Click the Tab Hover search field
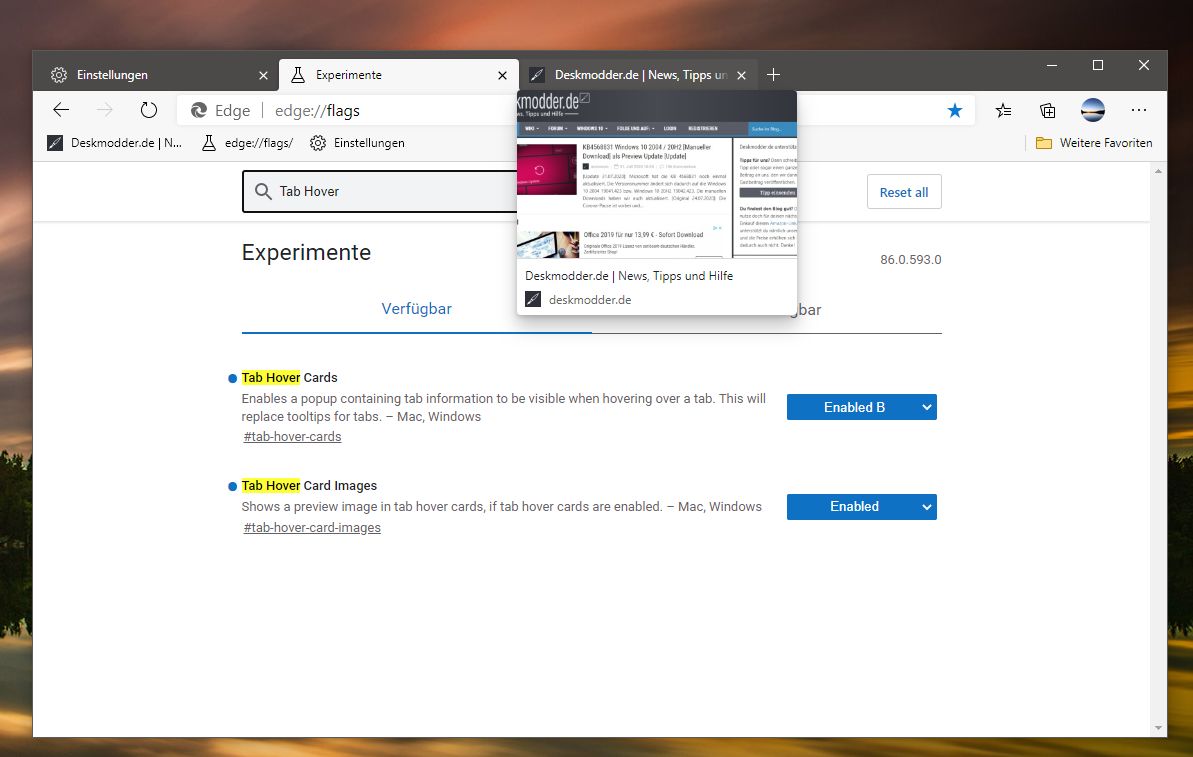Viewport: 1193px width, 757px height. (x=380, y=191)
